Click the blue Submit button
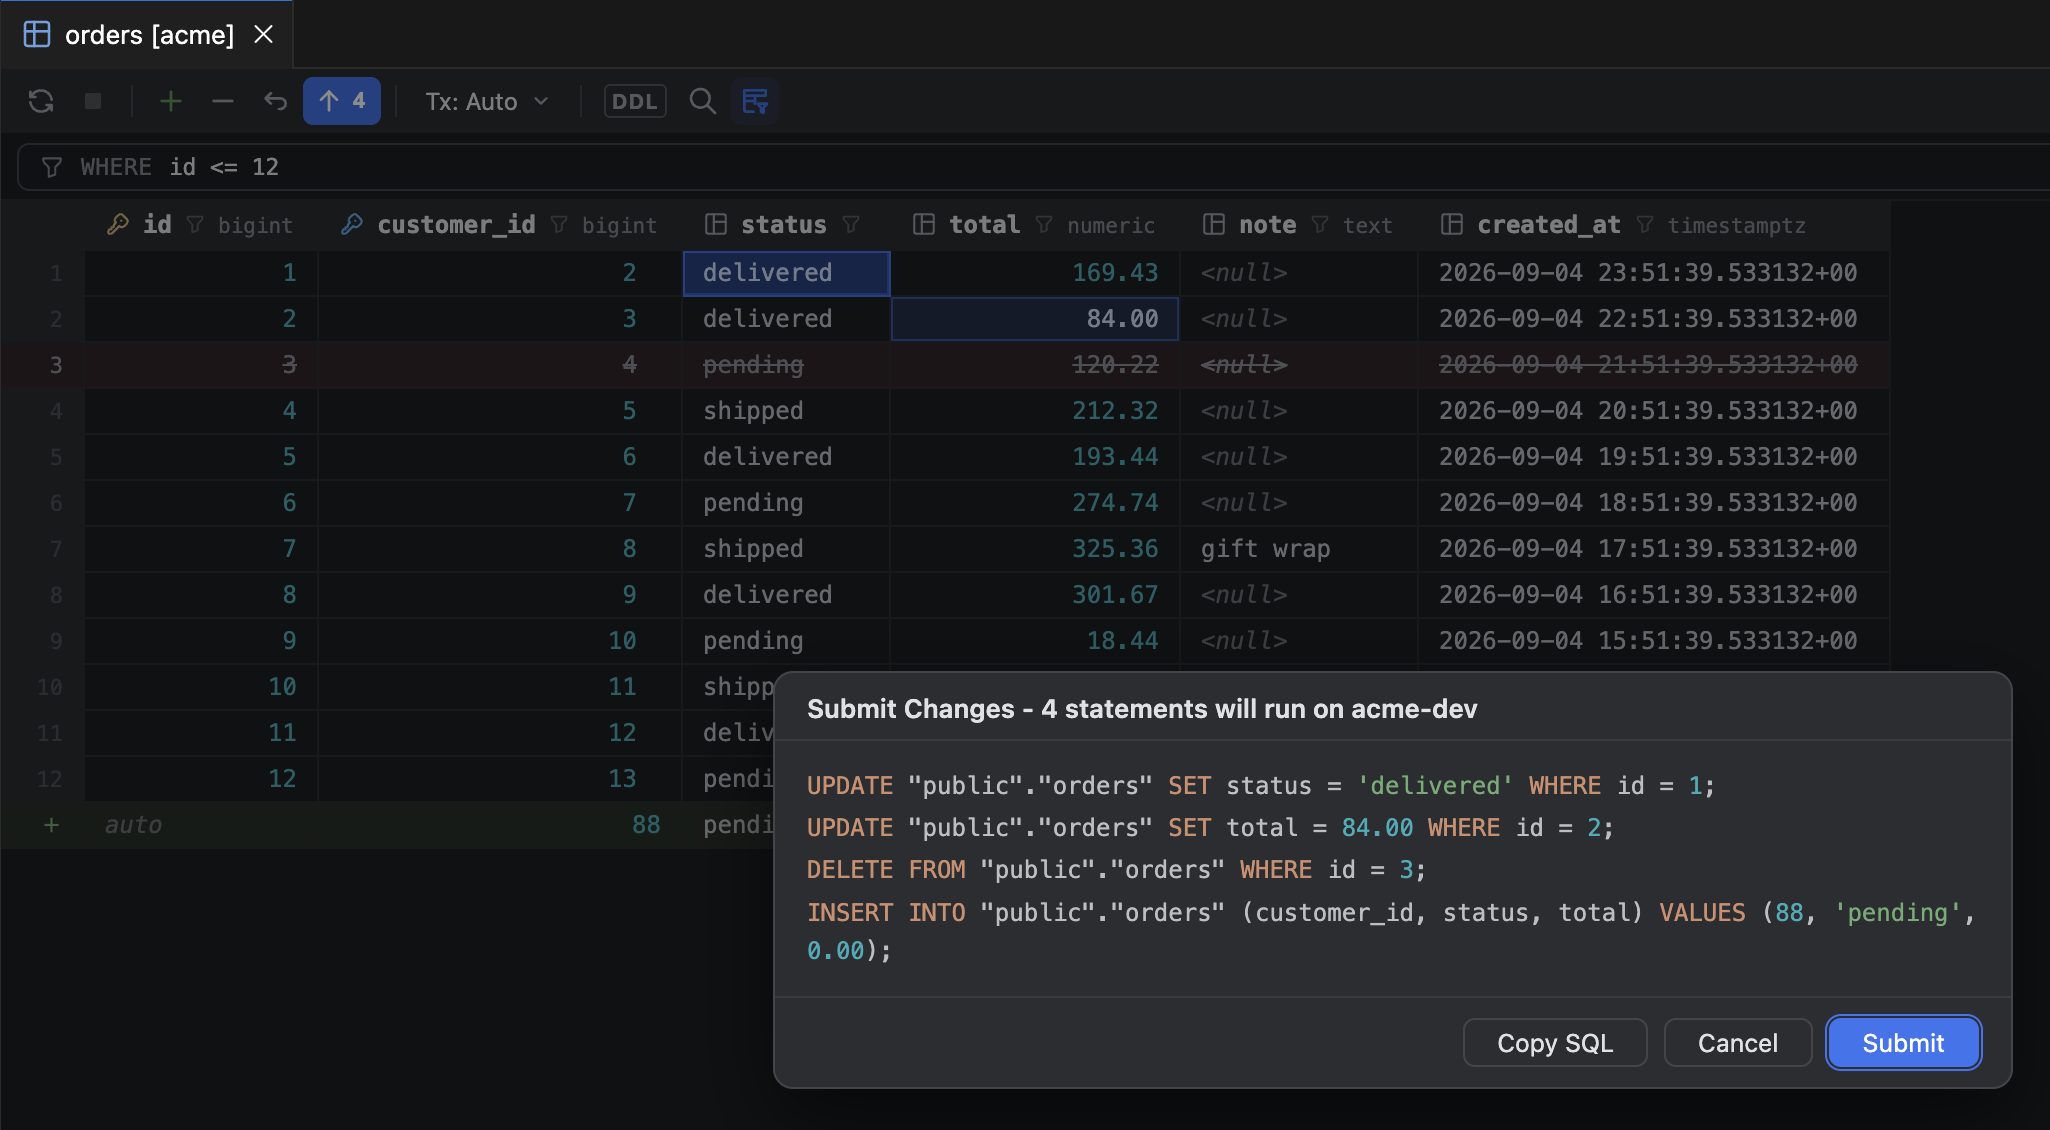 [1904, 1043]
